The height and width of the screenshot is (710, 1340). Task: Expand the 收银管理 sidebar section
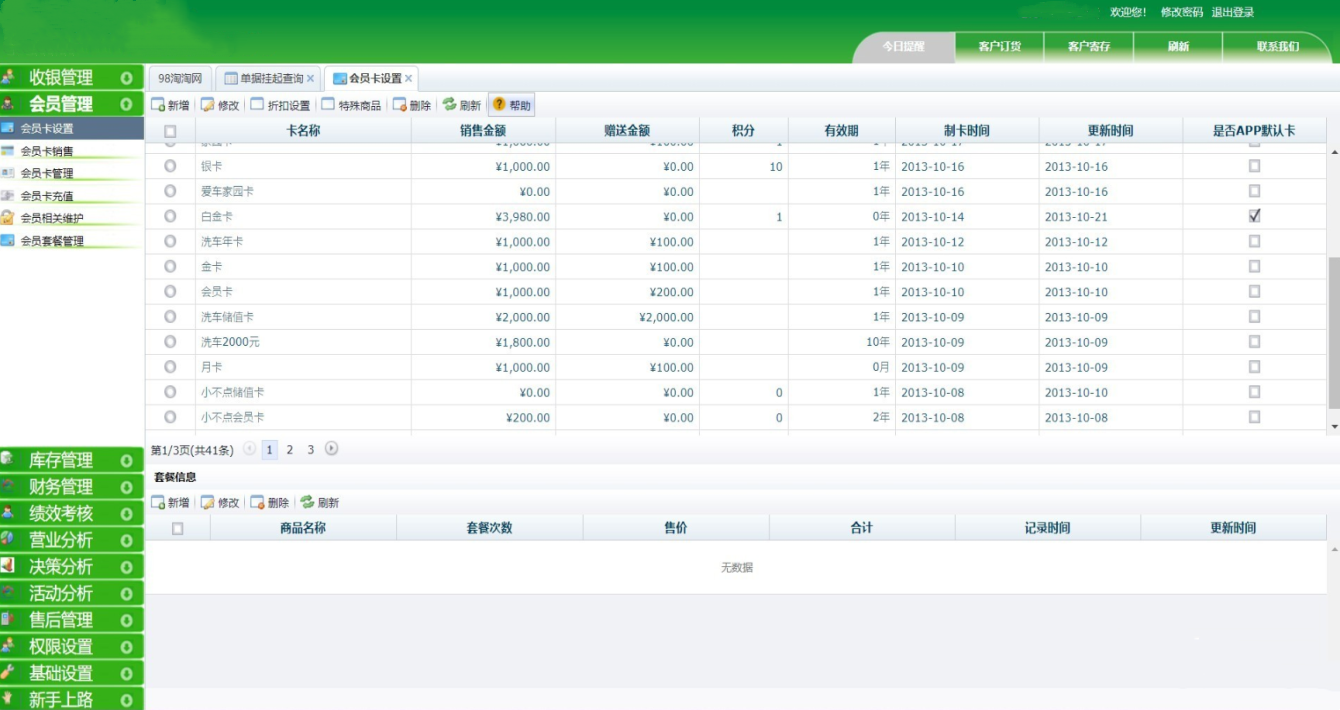(x=72, y=77)
